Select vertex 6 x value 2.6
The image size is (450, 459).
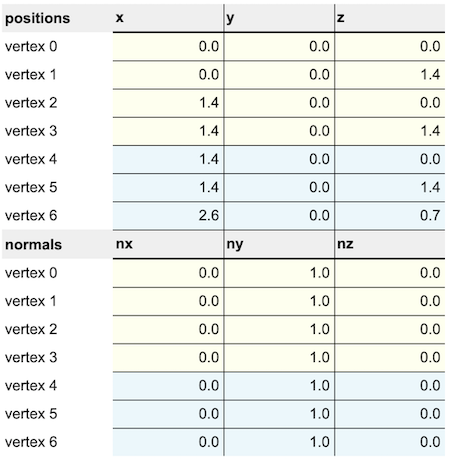(168, 216)
